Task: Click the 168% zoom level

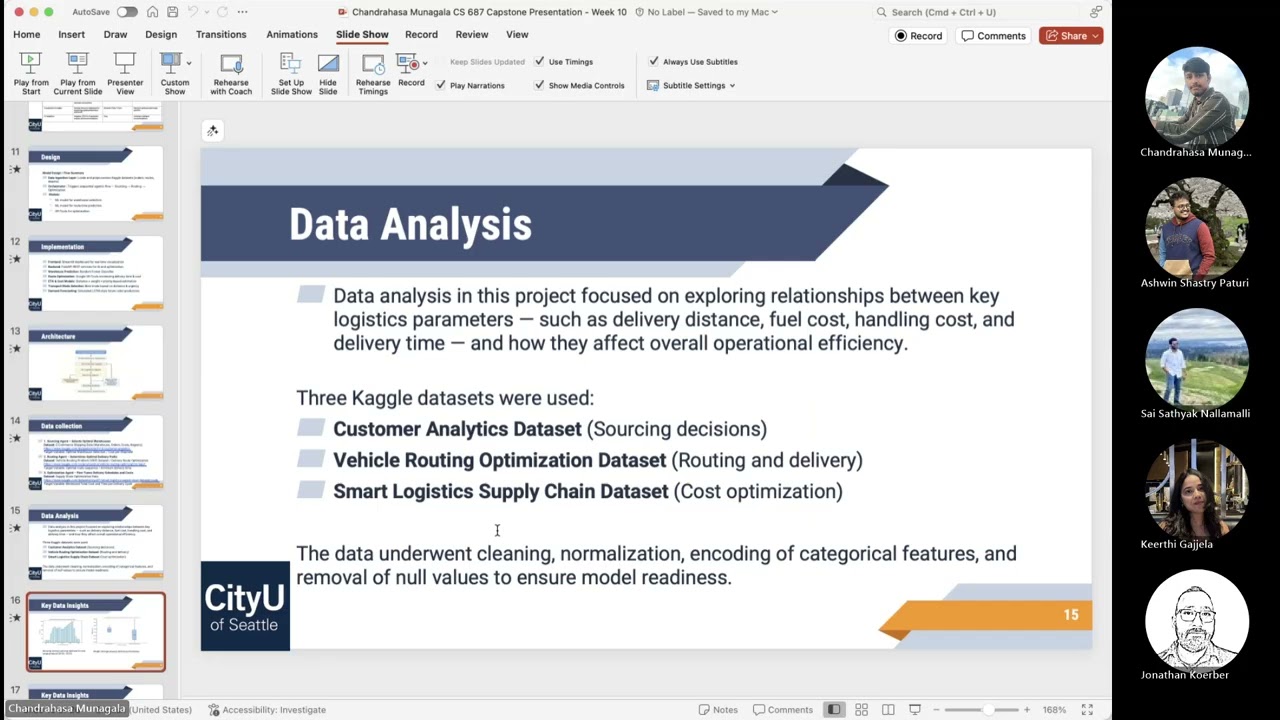Action: pos(1054,710)
